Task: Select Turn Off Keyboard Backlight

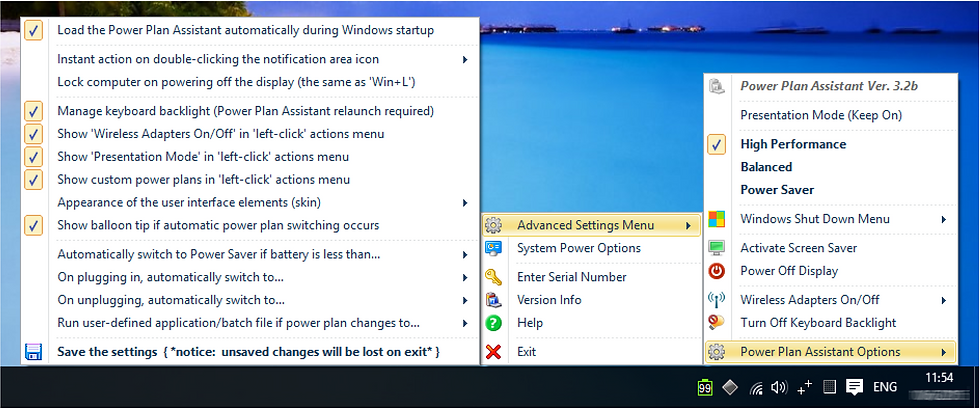Action: [x=818, y=323]
